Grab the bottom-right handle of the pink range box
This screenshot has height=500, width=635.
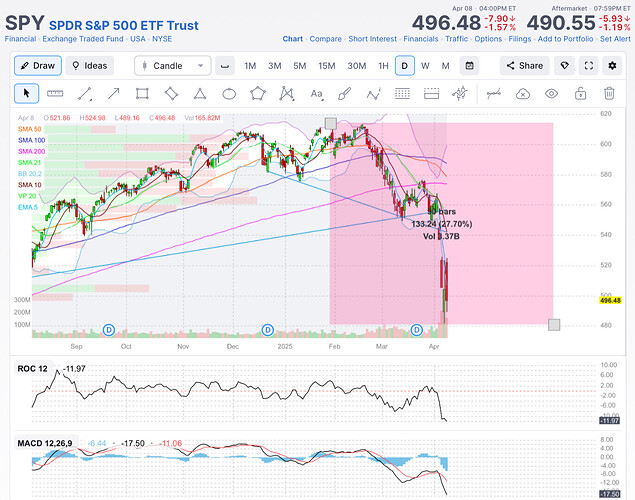(x=554, y=325)
